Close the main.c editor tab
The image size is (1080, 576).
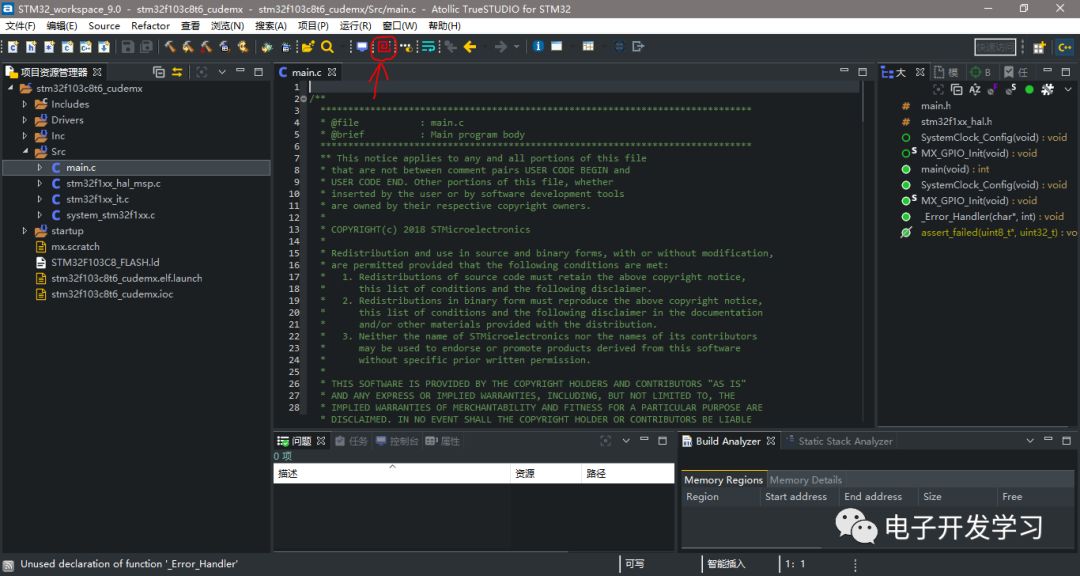point(332,72)
